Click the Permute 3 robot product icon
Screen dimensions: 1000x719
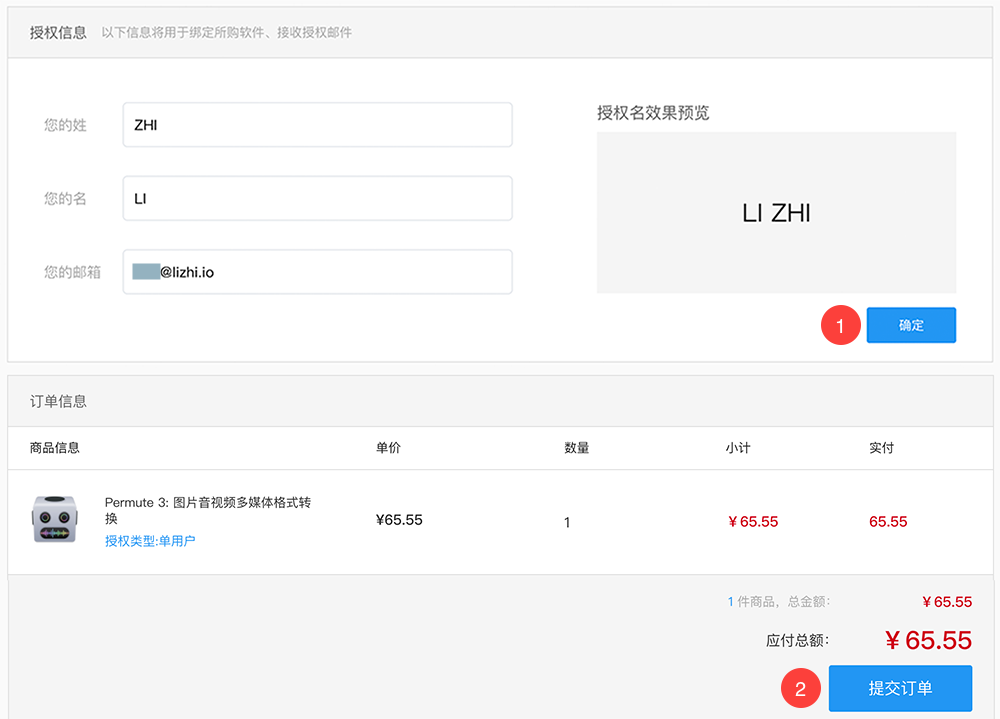[55, 519]
